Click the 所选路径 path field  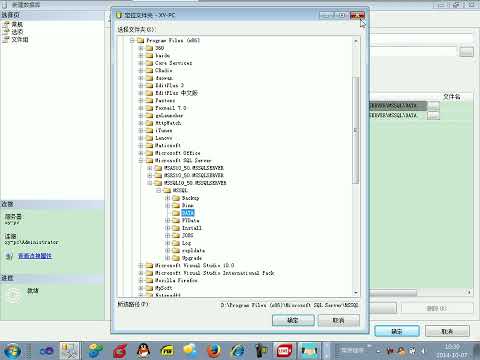point(289,305)
